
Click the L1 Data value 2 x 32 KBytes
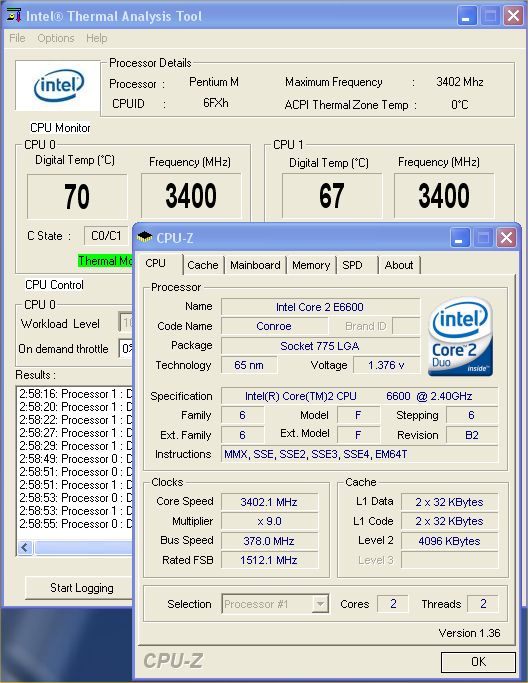pos(449,502)
